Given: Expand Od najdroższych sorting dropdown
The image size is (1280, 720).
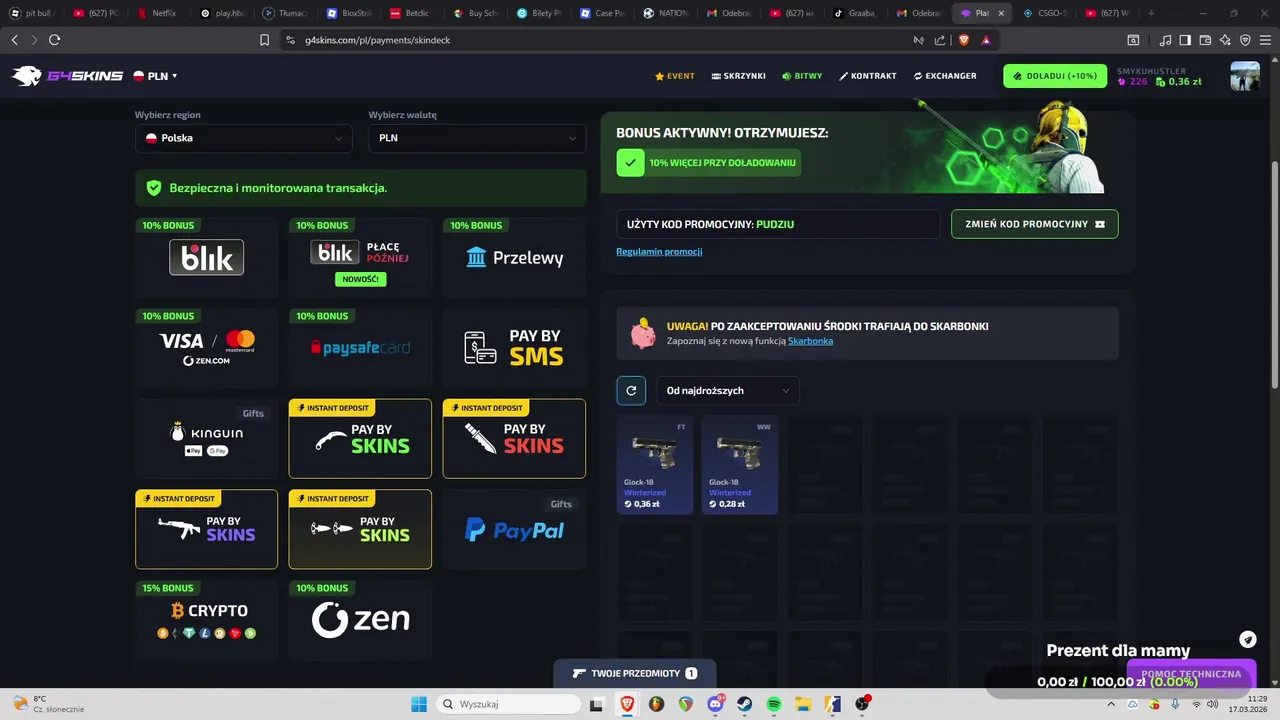Looking at the screenshot, I should tap(727, 391).
